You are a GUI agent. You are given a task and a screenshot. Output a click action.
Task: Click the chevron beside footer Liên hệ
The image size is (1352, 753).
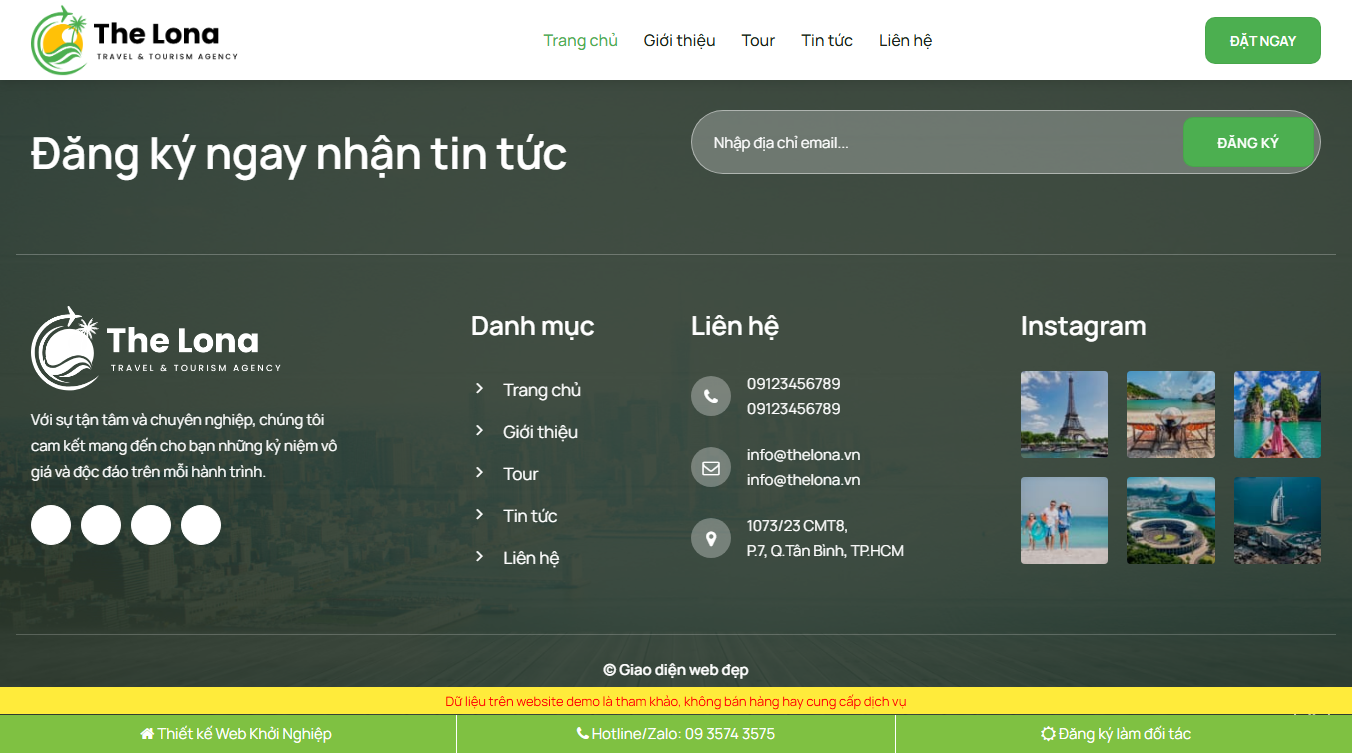480,556
